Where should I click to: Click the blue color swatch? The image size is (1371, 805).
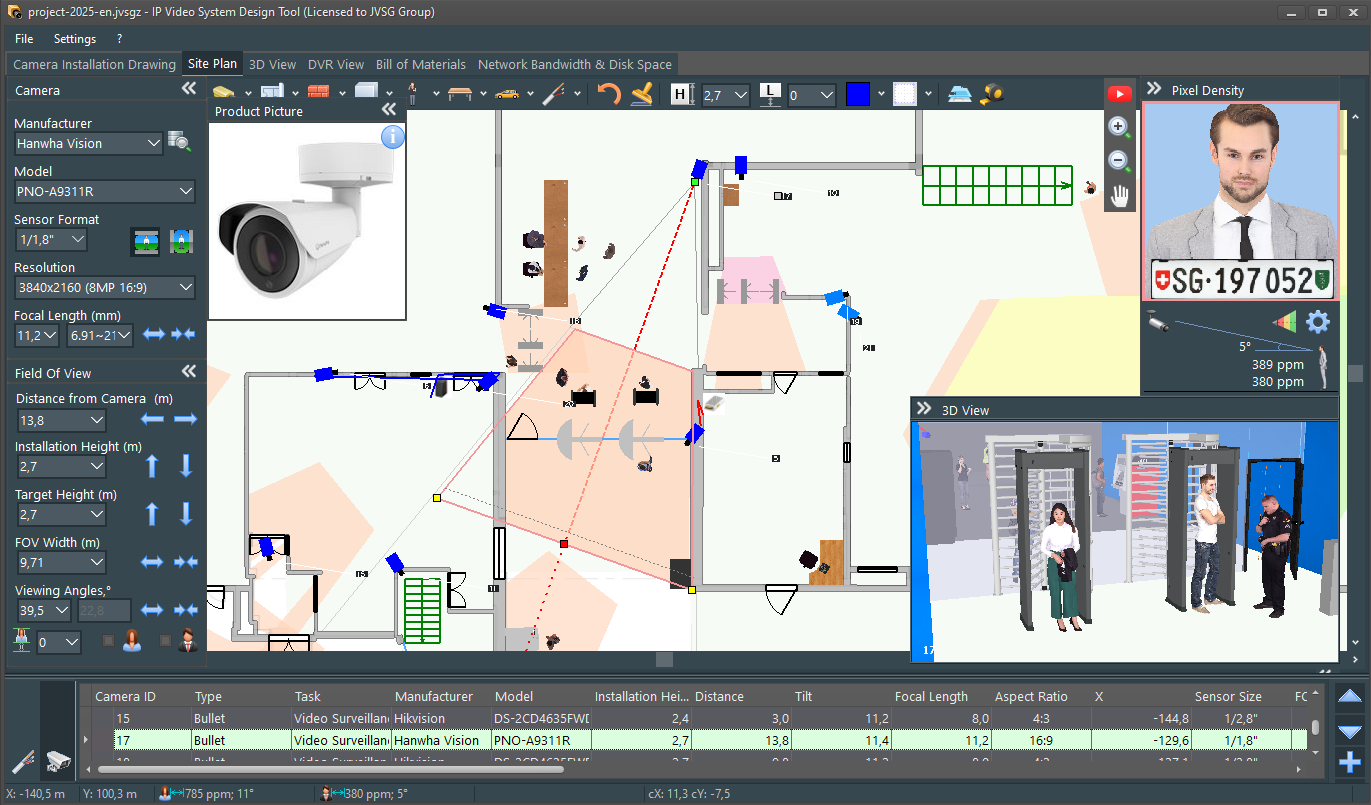point(858,94)
